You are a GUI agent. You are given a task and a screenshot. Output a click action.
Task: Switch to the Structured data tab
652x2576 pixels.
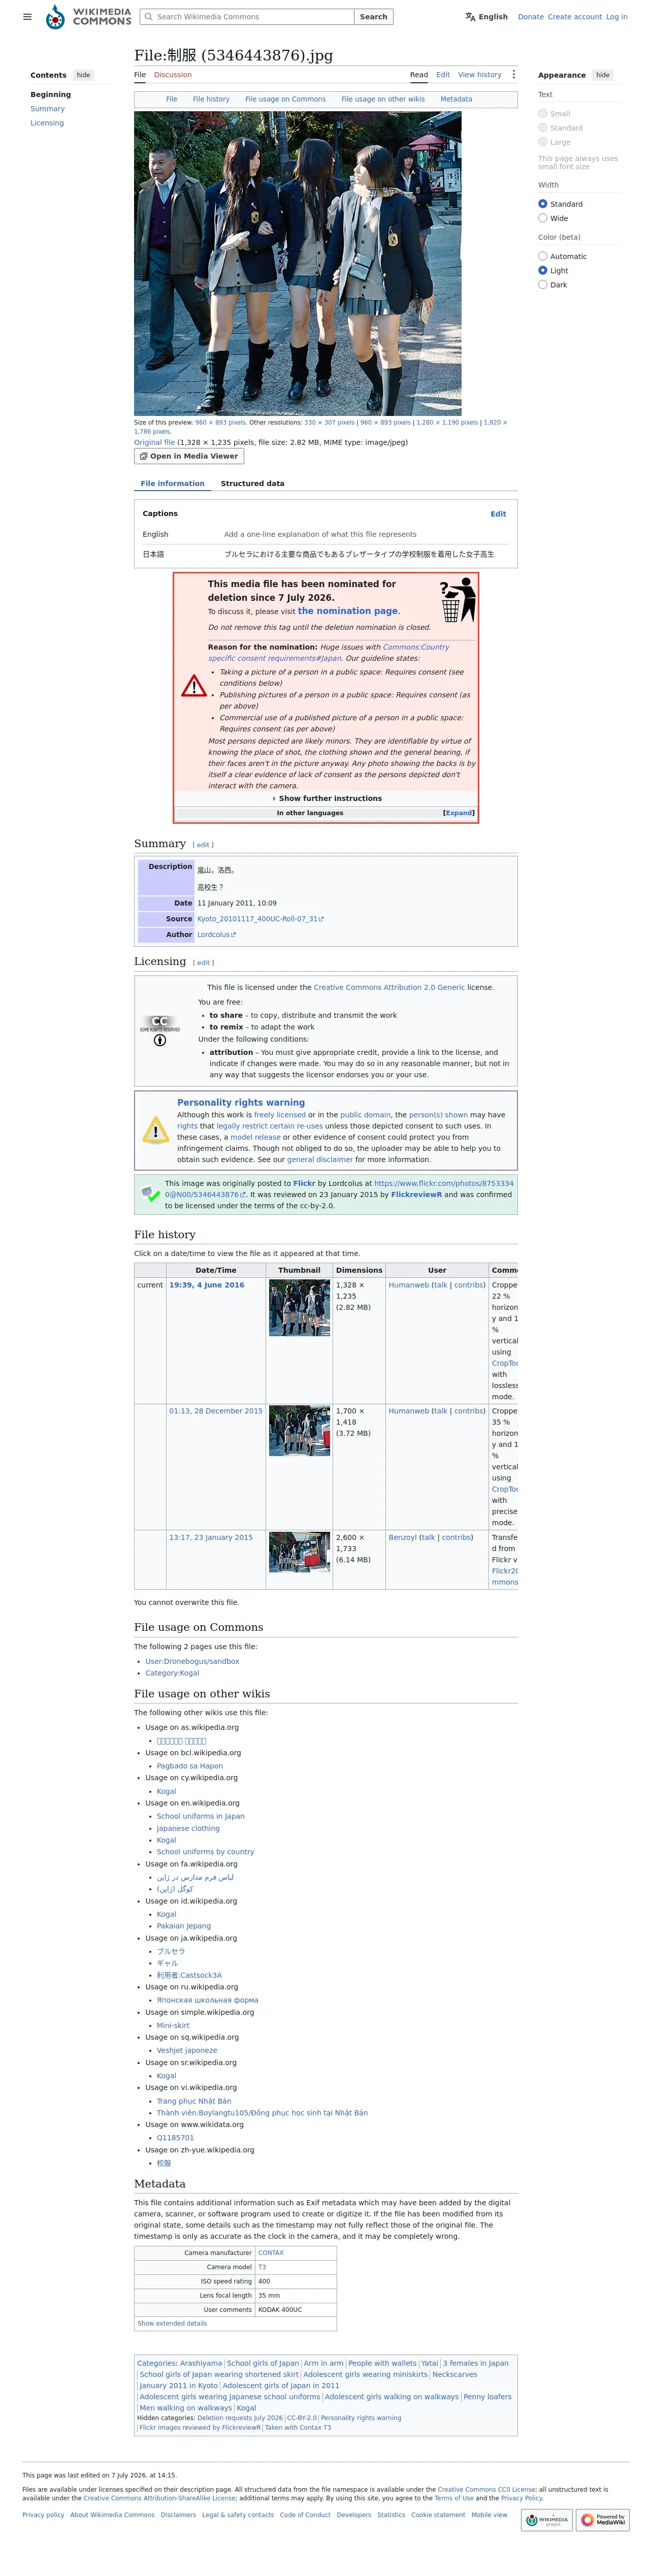[x=252, y=484]
